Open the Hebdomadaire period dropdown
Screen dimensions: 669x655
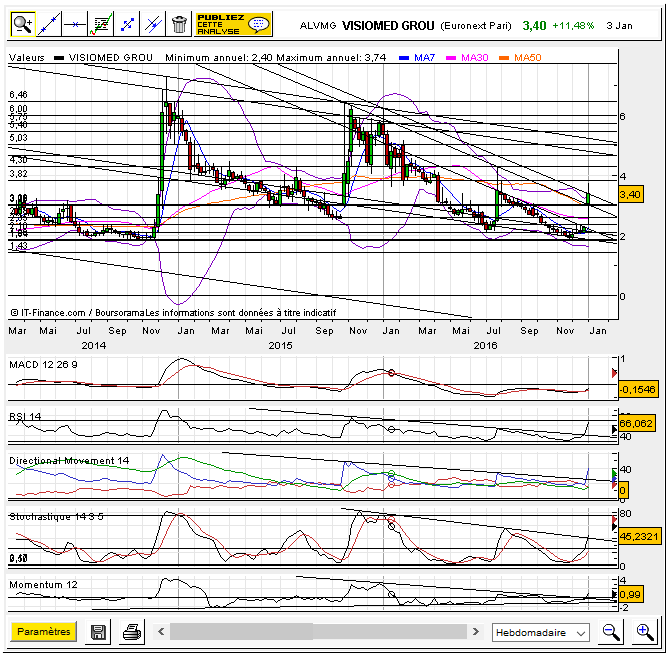pyautogui.click(x=541, y=632)
